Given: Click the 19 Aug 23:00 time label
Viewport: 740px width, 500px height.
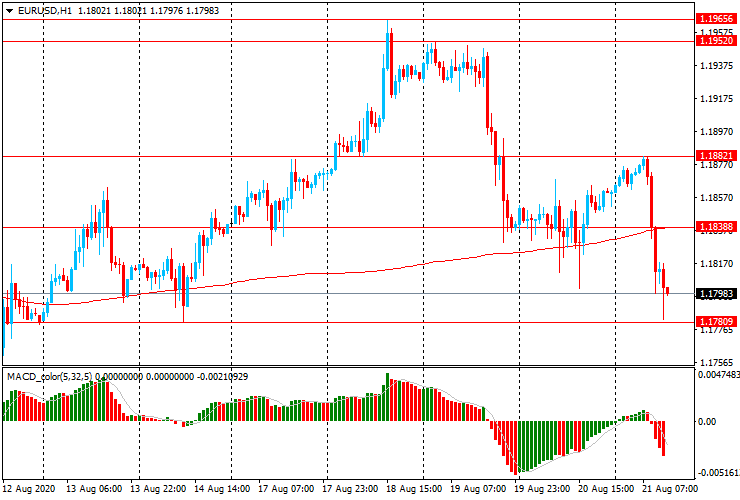Looking at the screenshot, I should pyautogui.click(x=542, y=489).
